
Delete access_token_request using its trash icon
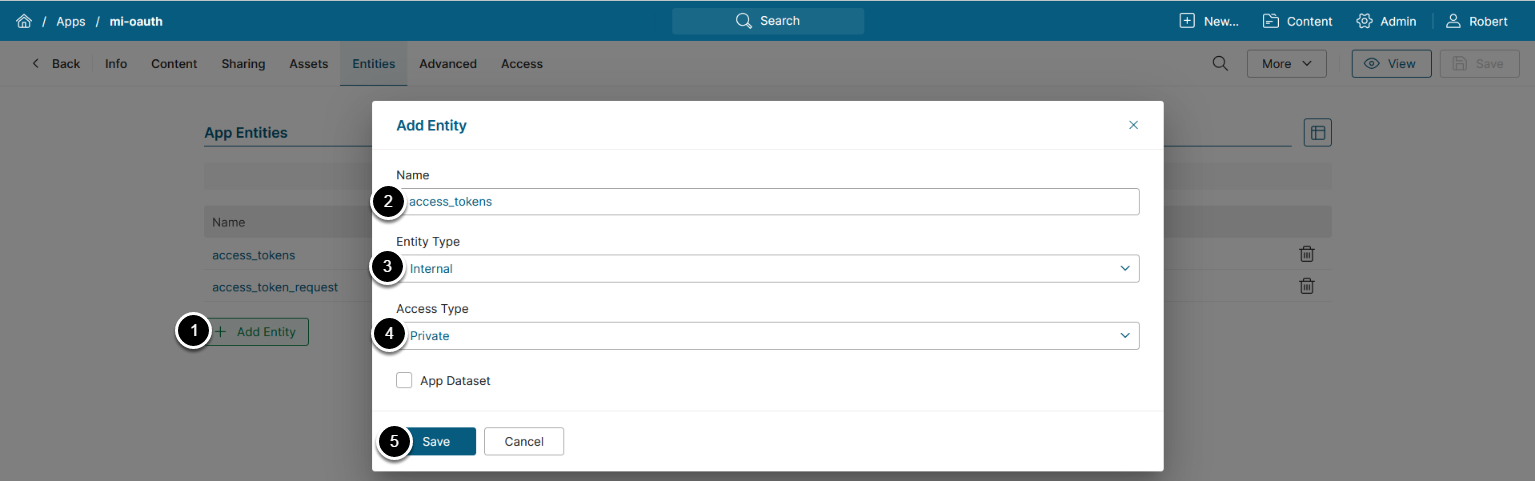coord(1306,287)
